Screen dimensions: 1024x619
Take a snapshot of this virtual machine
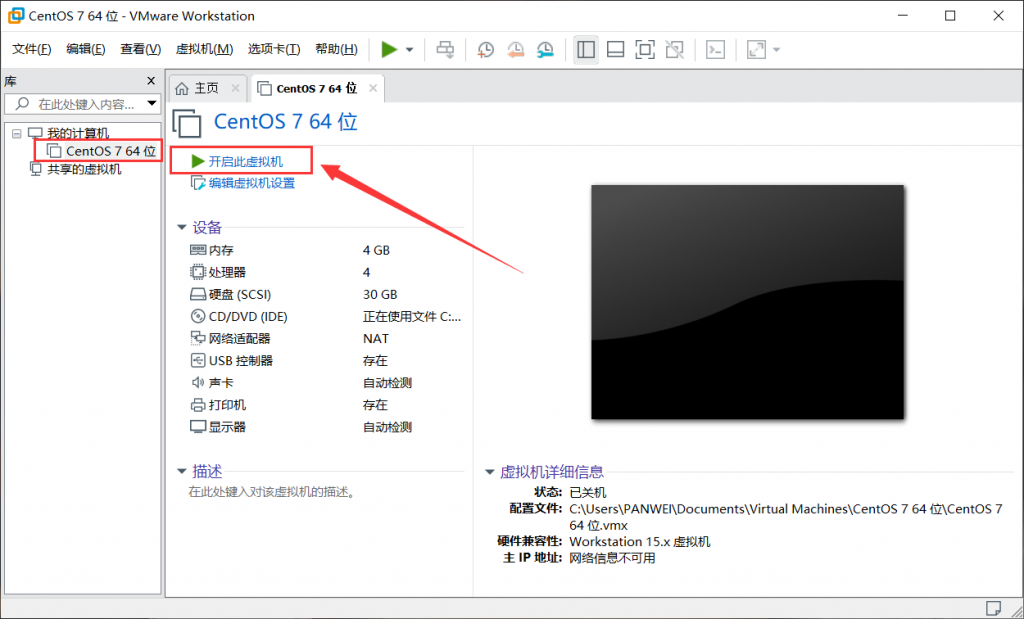pyautogui.click(x=485, y=50)
